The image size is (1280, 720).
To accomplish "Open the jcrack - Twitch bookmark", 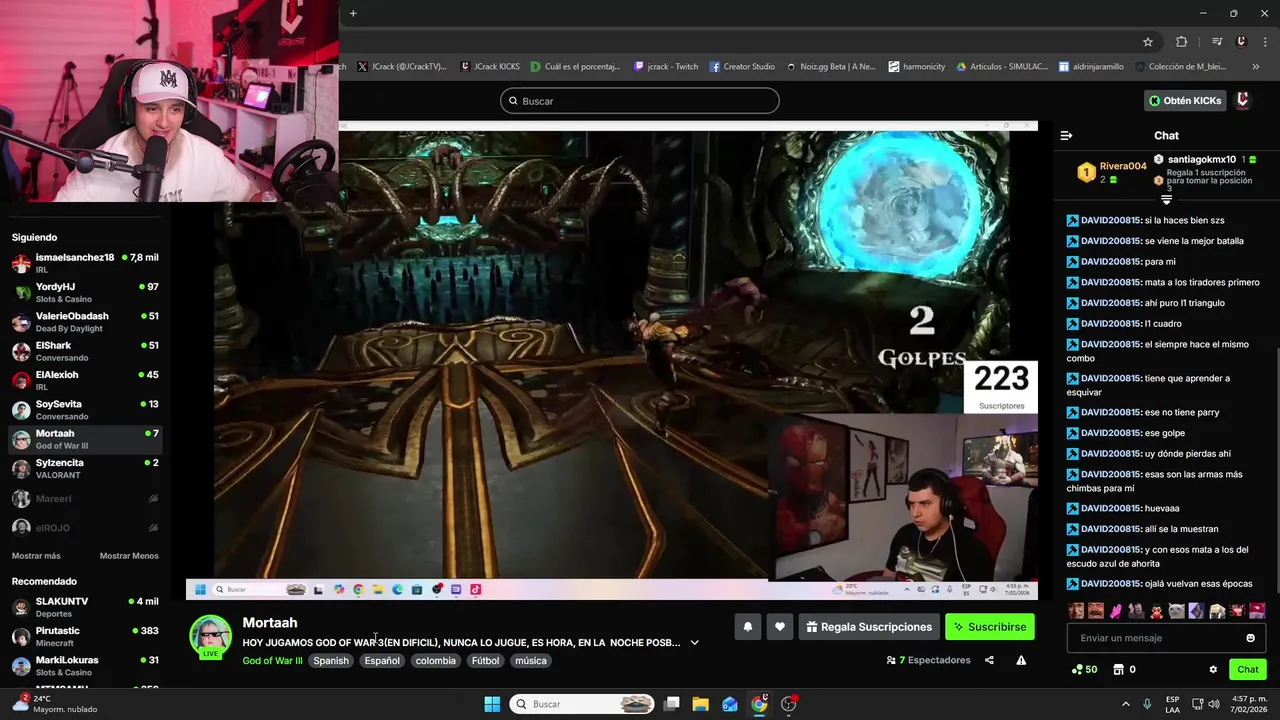I will (667, 67).
